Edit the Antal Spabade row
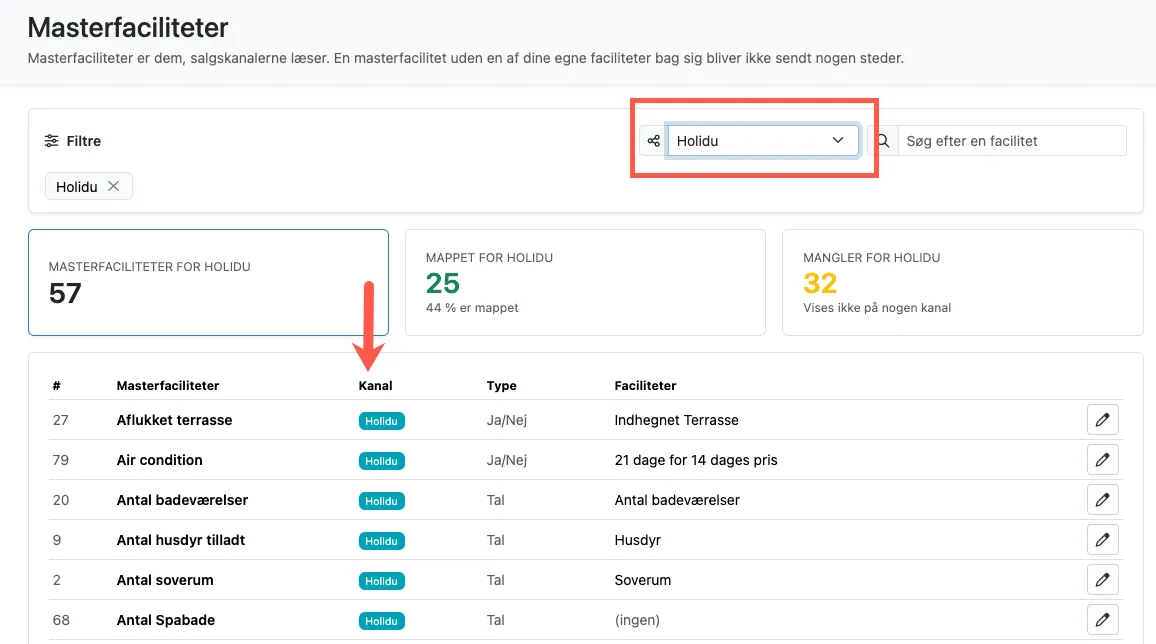1156x644 pixels. pos(1102,620)
